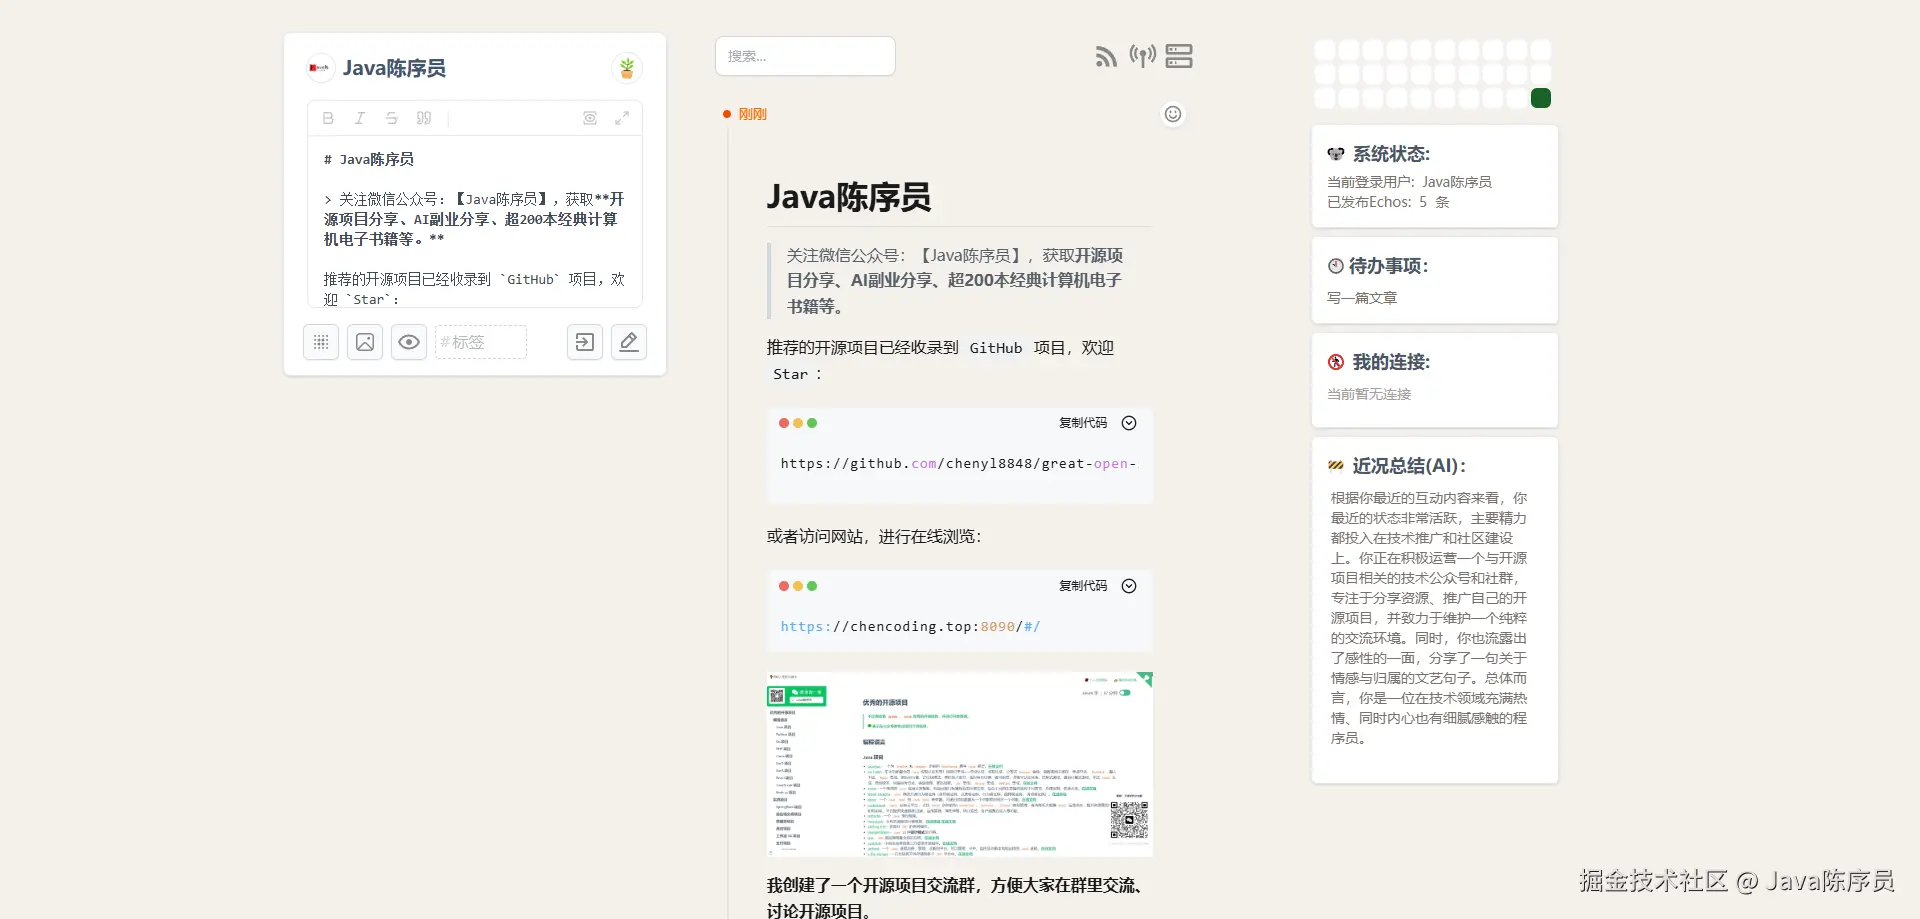Expand the editor to fullscreen
The height and width of the screenshot is (919, 1920).
click(x=622, y=118)
